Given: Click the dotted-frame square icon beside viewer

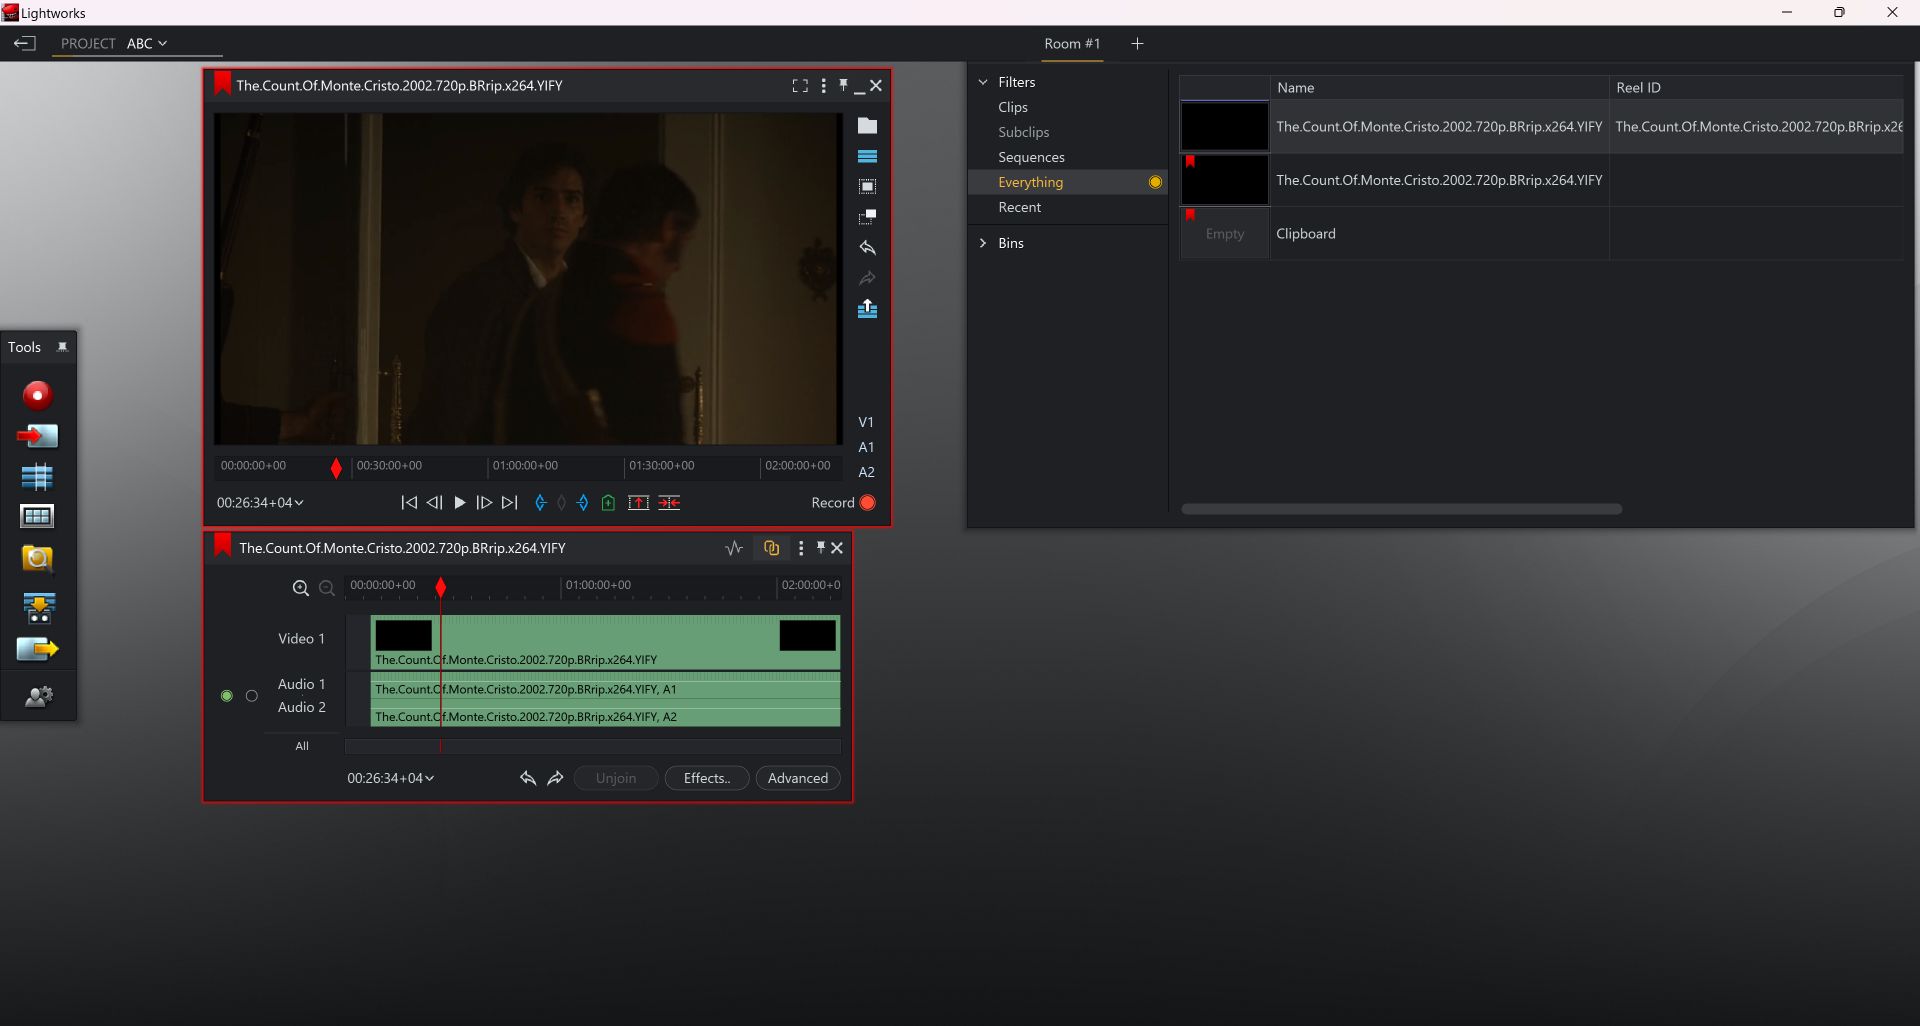Looking at the screenshot, I should pos(867,187).
